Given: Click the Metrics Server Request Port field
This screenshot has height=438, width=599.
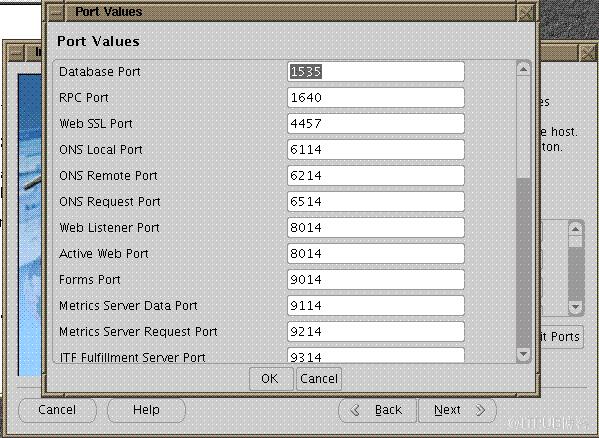Looking at the screenshot, I should tap(376, 331).
